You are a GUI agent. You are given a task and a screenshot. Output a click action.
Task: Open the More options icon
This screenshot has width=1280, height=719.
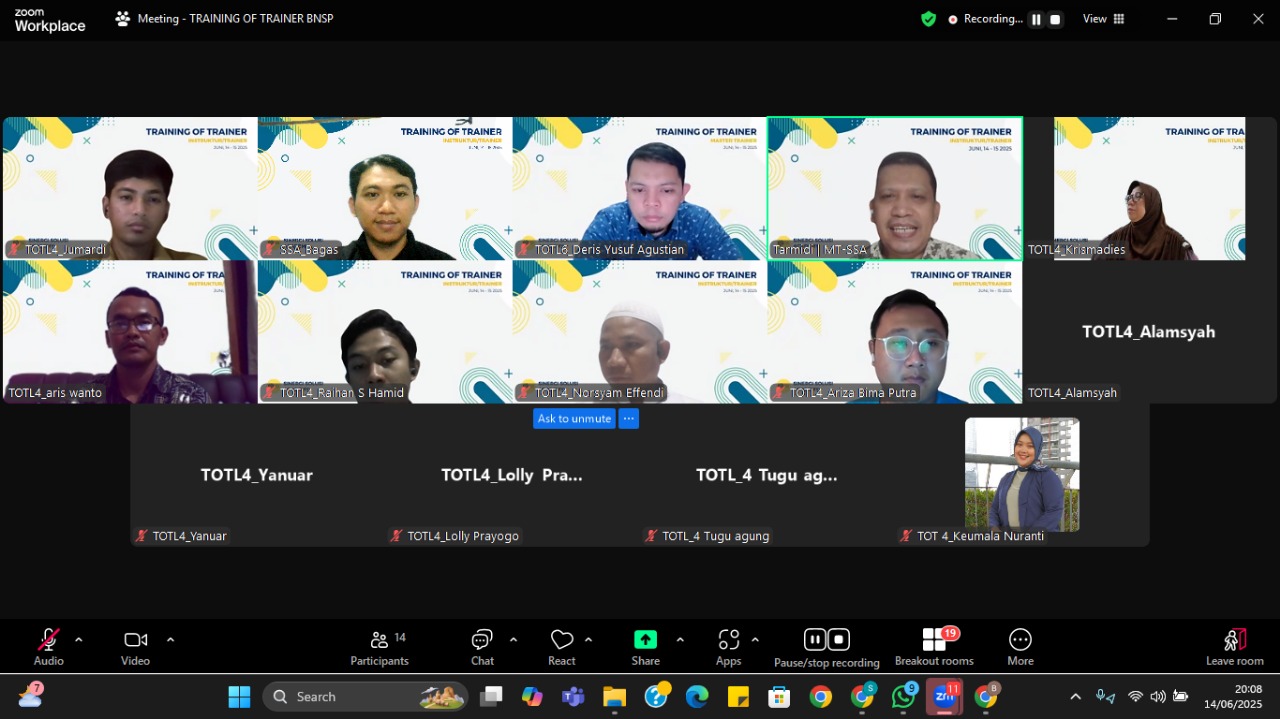point(1020,640)
